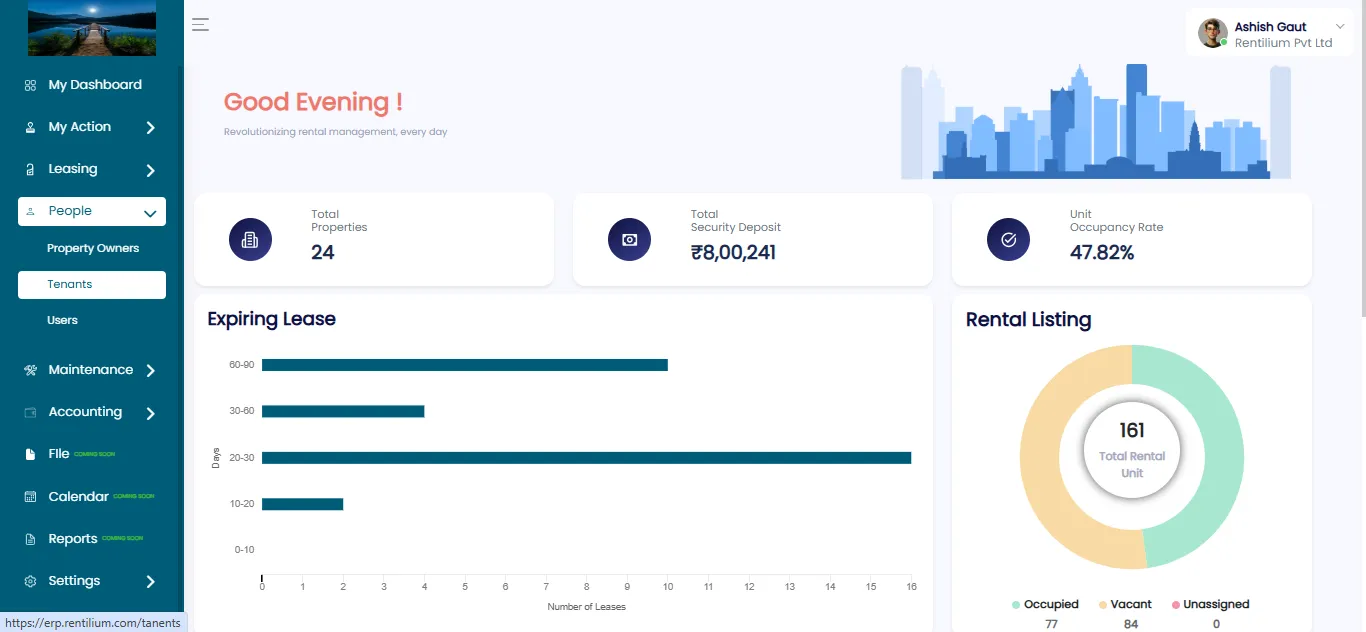The image size is (1366, 632).
Task: Expand the My Action submenu chevron
Action: coord(150,128)
